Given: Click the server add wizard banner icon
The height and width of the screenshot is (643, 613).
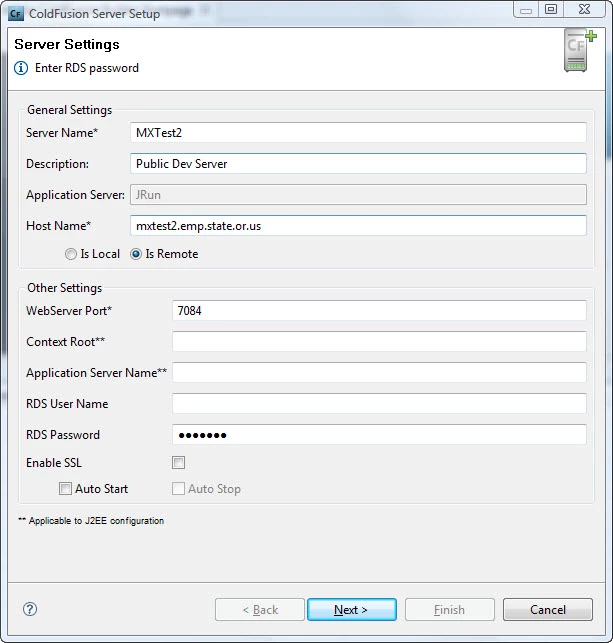Looking at the screenshot, I should [580, 50].
